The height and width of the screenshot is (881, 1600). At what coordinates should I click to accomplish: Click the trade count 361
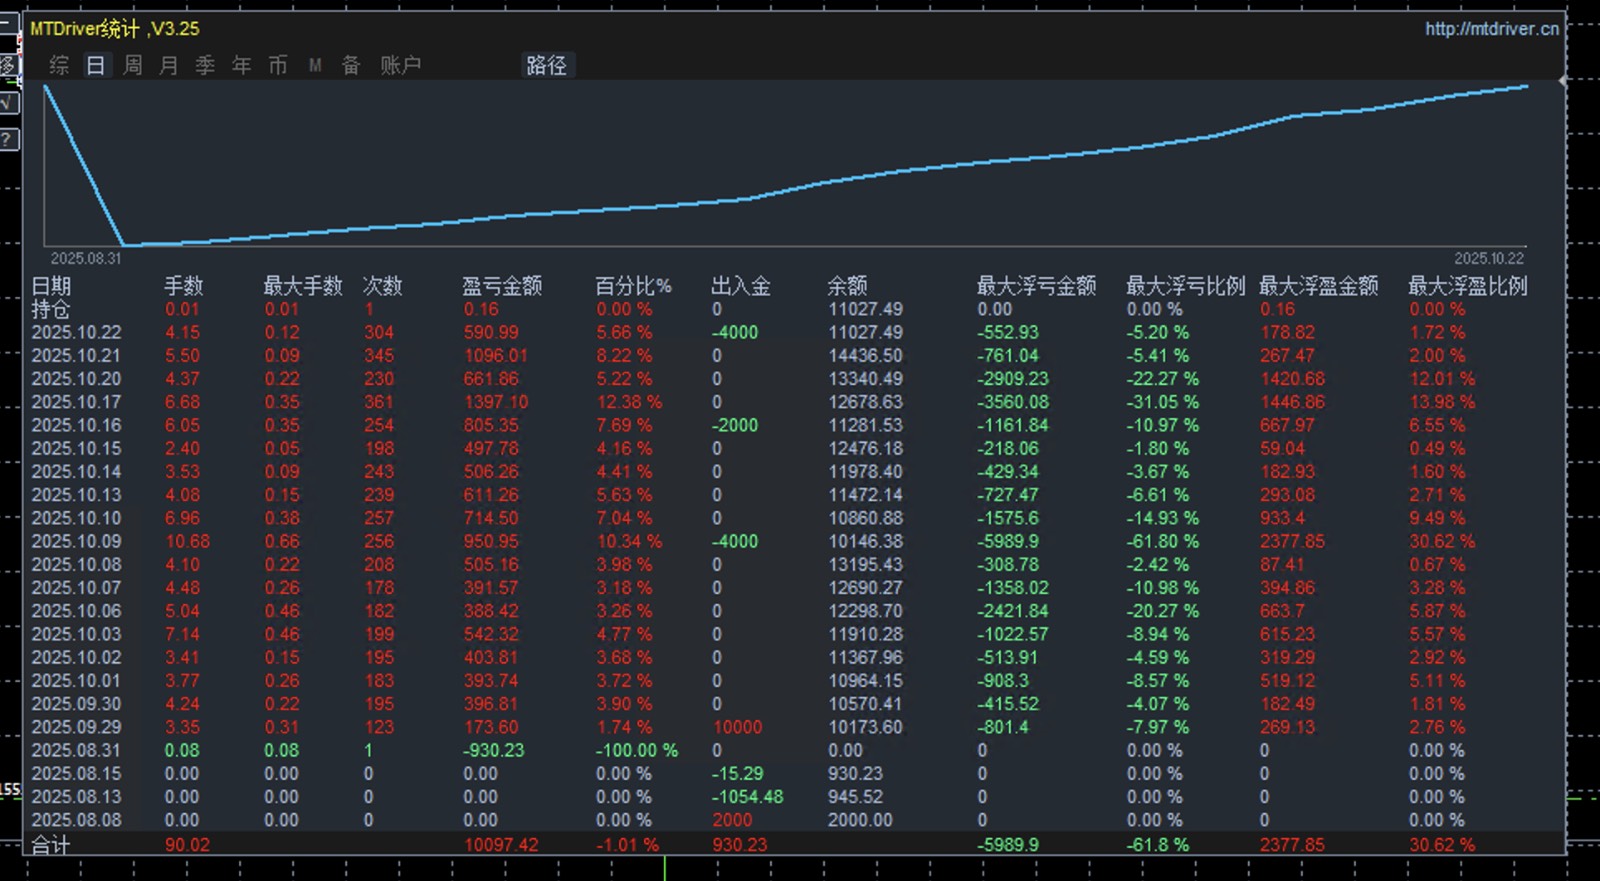(x=379, y=402)
